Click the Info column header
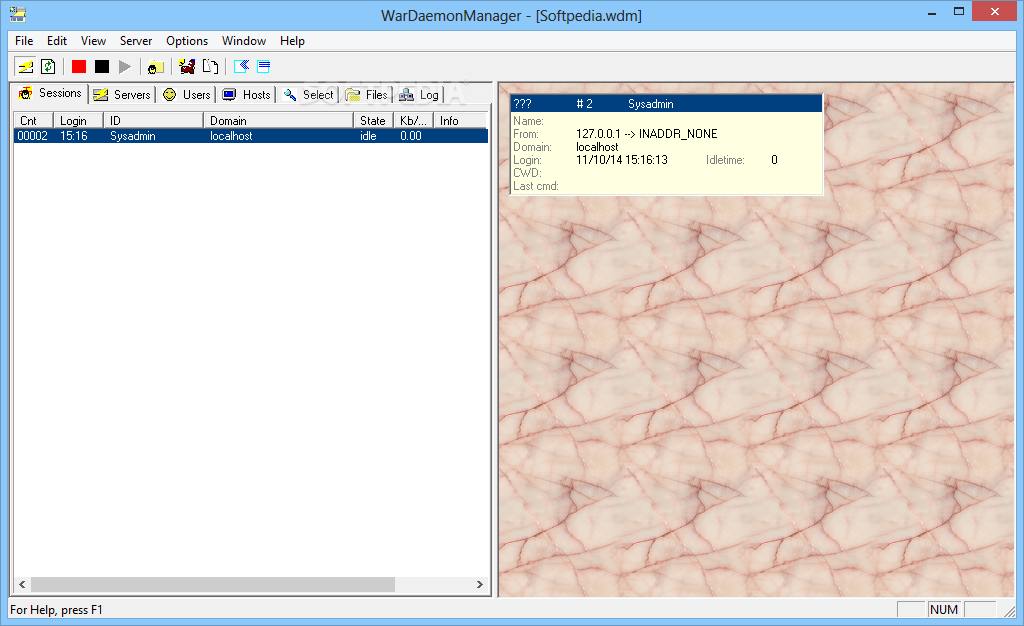Image resolution: width=1024 pixels, height=626 pixels. (x=460, y=121)
